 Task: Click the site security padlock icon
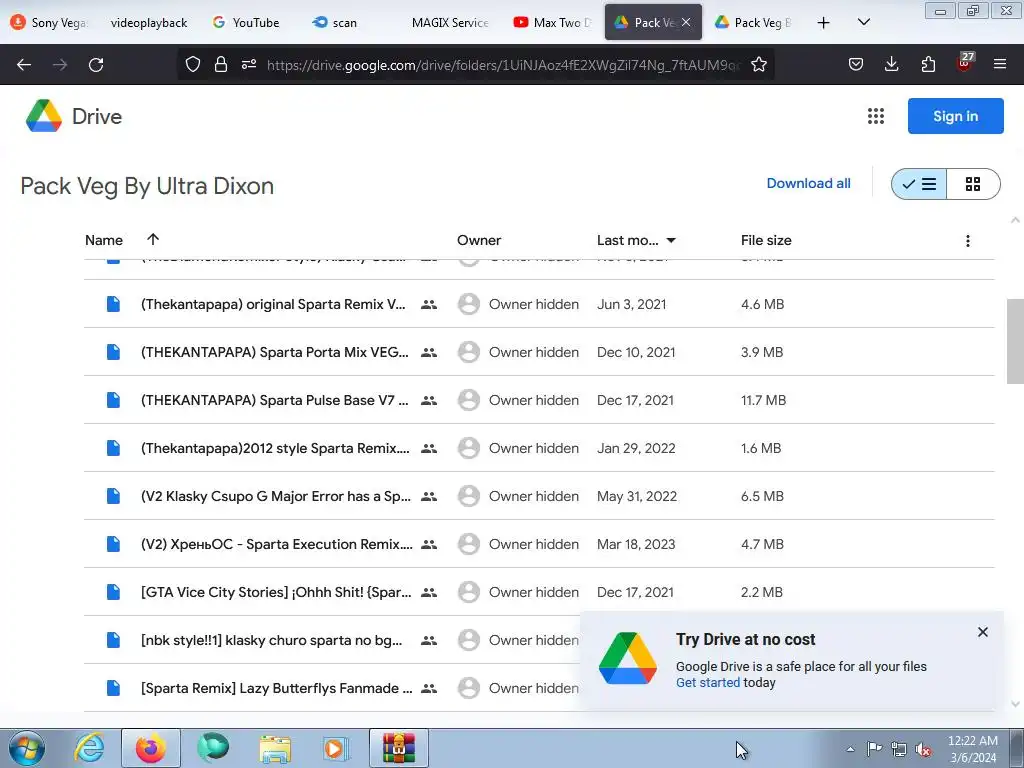pos(221,64)
